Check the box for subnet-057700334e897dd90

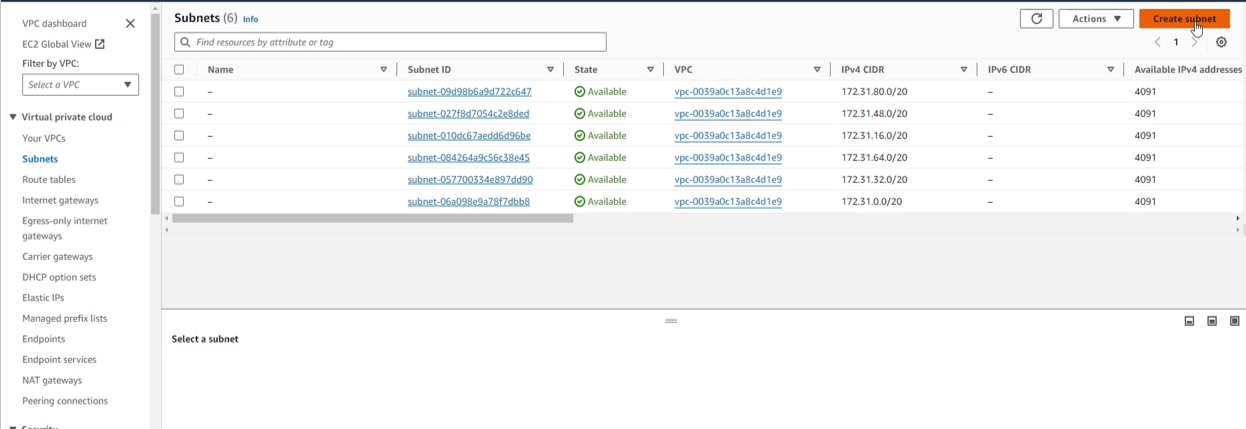coord(179,180)
